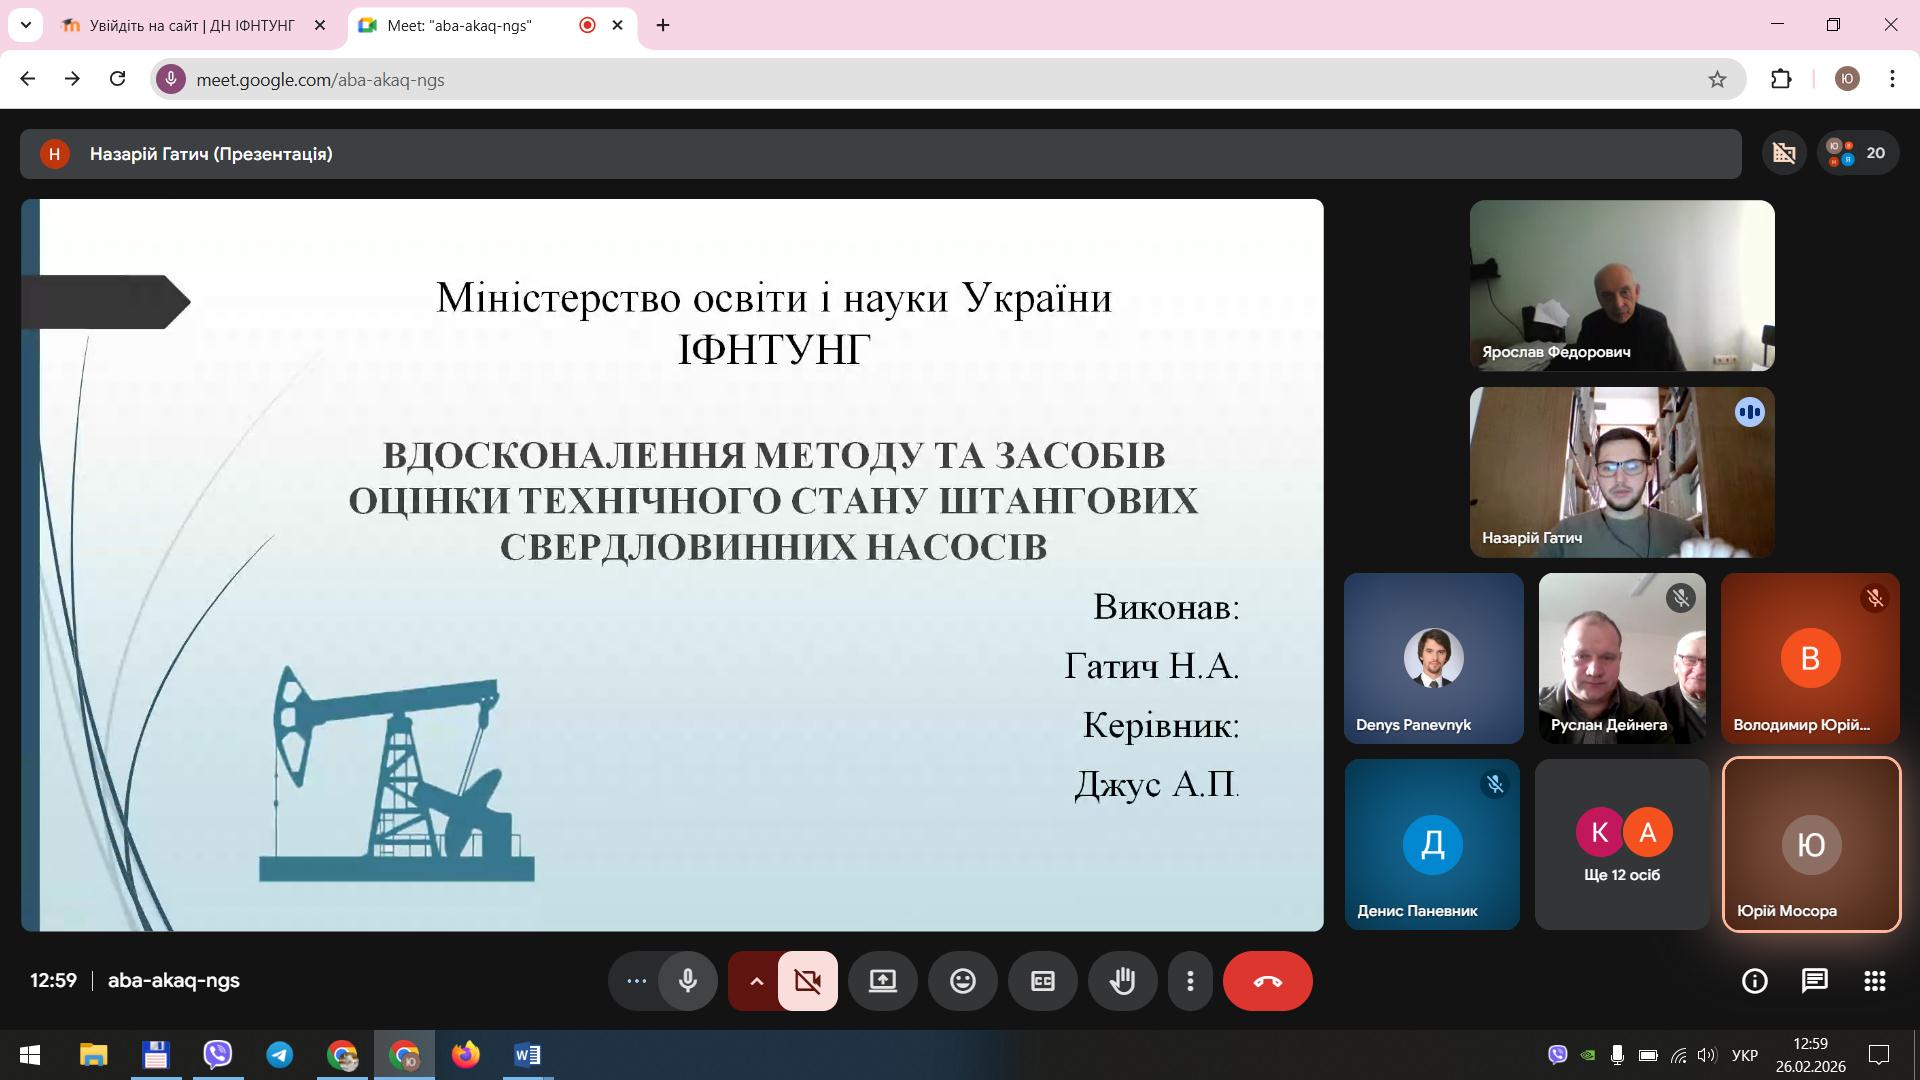Open the emoji reactions button
1920x1080 pixels.
coord(962,981)
